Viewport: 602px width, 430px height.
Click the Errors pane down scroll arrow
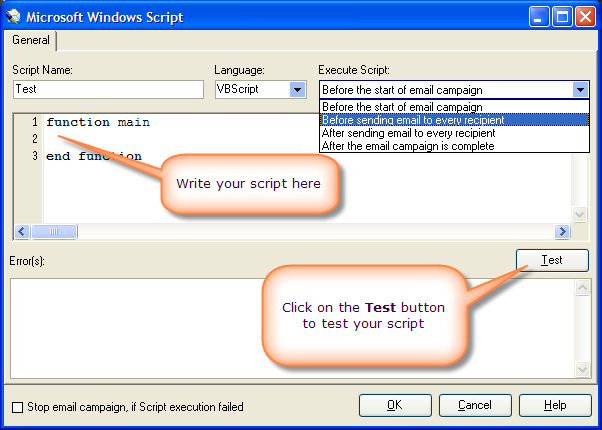point(582,369)
